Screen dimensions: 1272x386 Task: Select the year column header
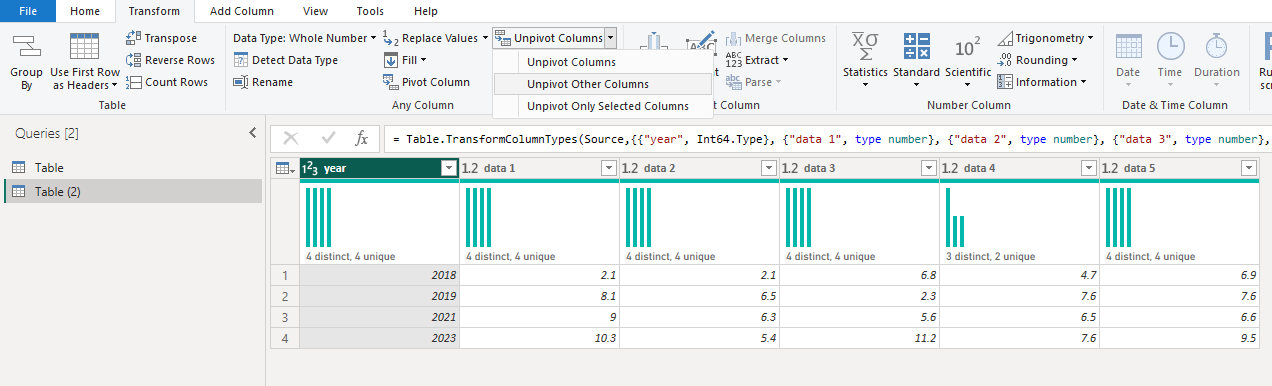point(379,169)
